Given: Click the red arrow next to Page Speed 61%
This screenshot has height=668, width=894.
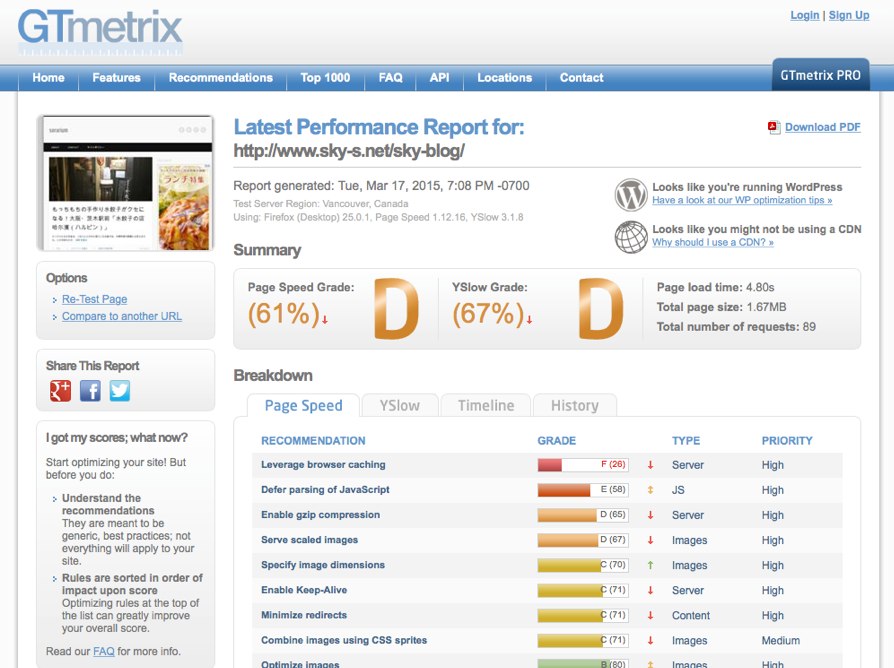Looking at the screenshot, I should pyautogui.click(x=325, y=320).
